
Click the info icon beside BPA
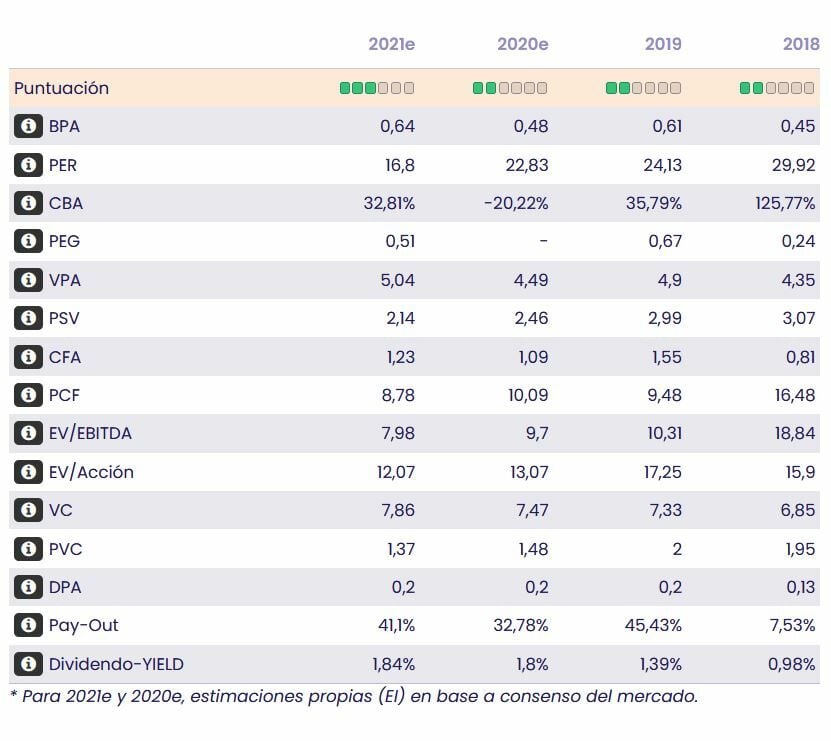(x=28, y=126)
